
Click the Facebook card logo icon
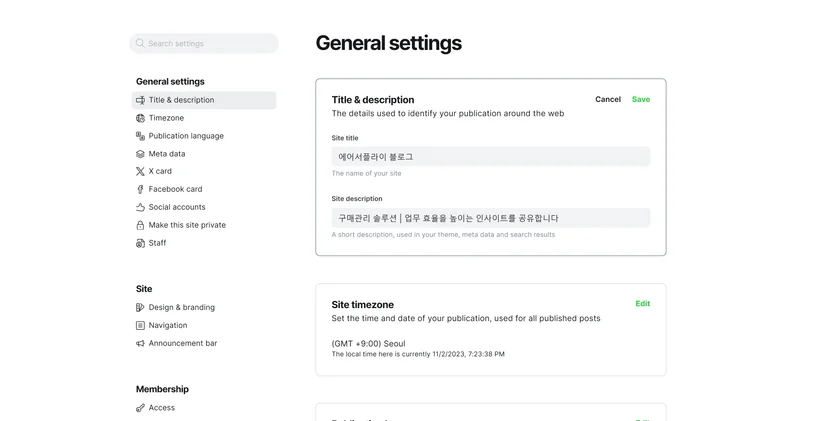click(x=140, y=190)
